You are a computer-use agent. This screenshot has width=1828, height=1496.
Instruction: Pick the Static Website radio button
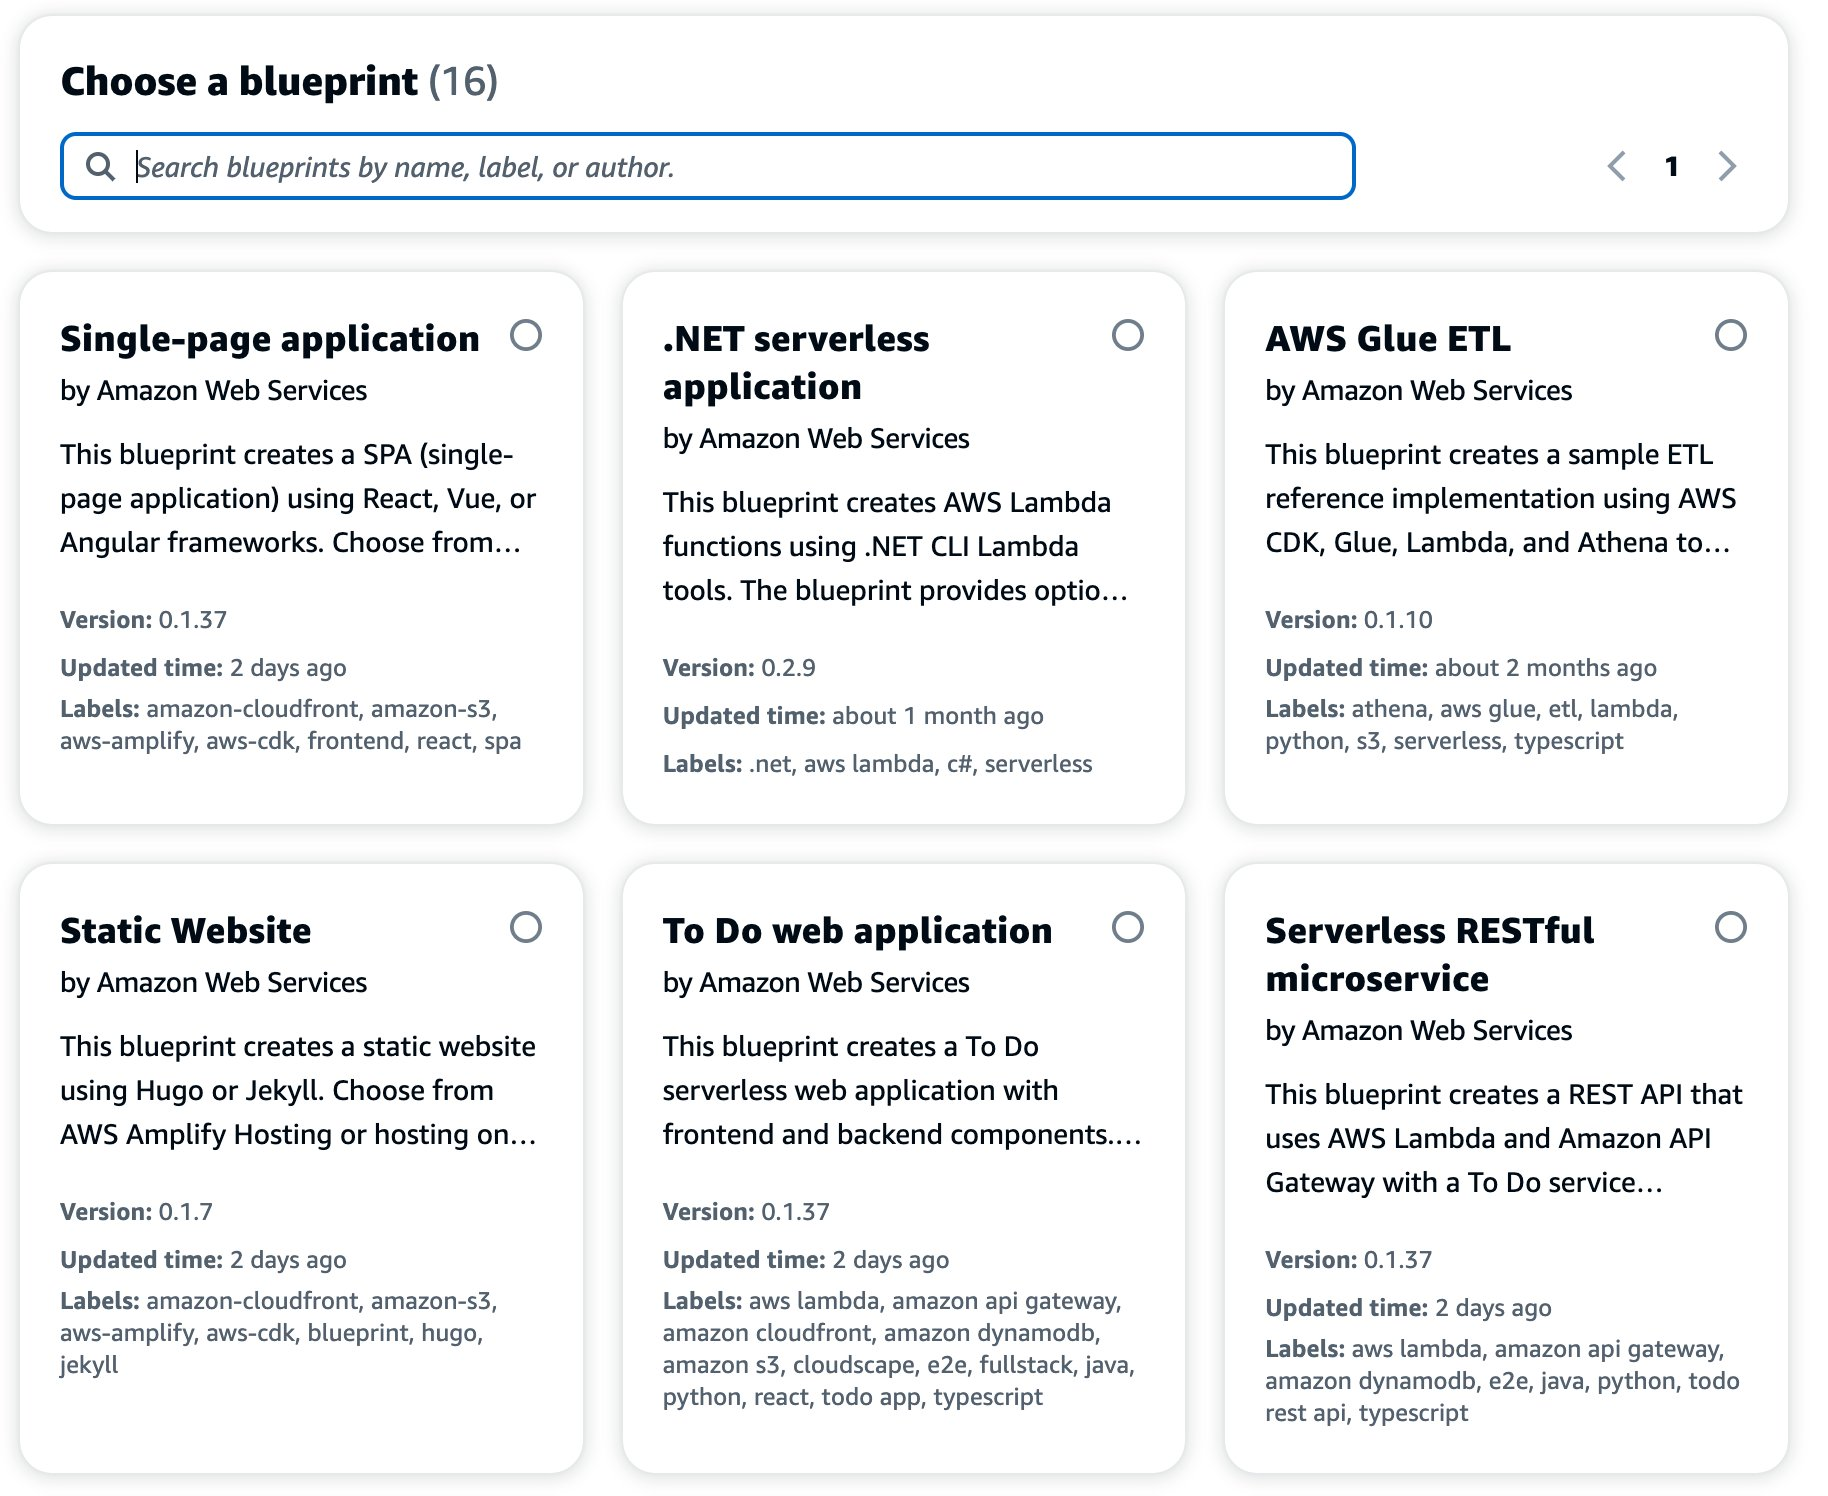pyautogui.click(x=526, y=927)
